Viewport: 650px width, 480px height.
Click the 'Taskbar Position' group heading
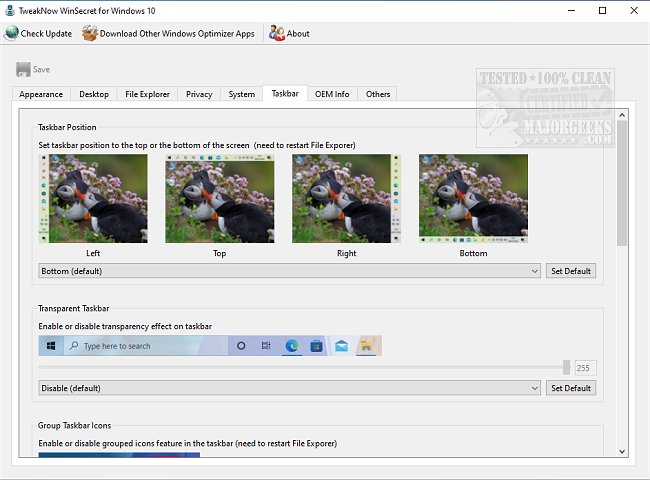pos(67,127)
